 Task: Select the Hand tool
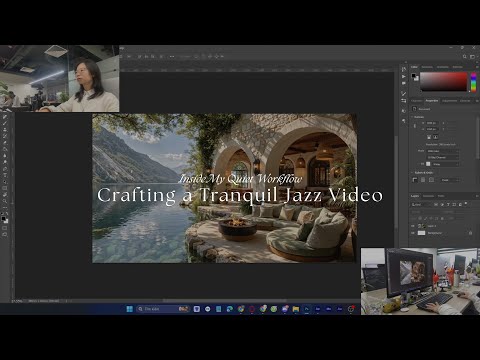point(5,194)
